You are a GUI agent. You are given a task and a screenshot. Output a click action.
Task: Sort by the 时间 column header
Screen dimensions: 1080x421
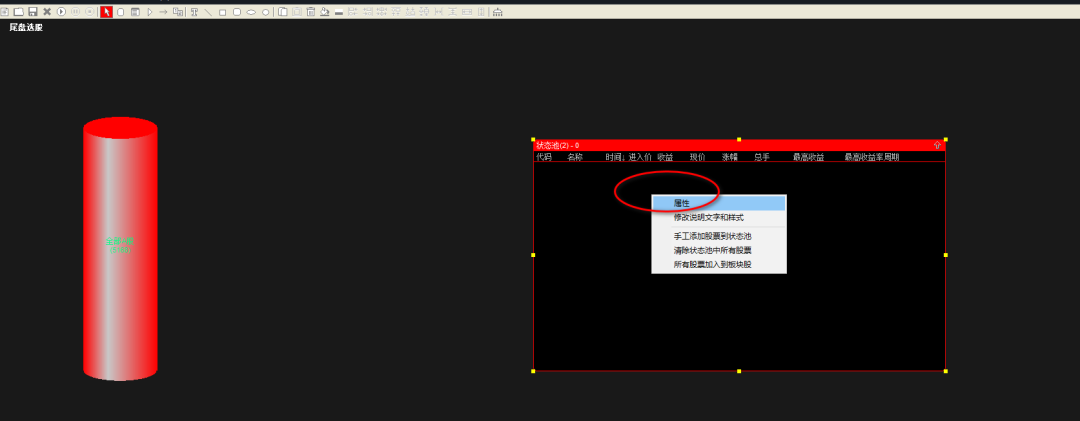[615, 157]
